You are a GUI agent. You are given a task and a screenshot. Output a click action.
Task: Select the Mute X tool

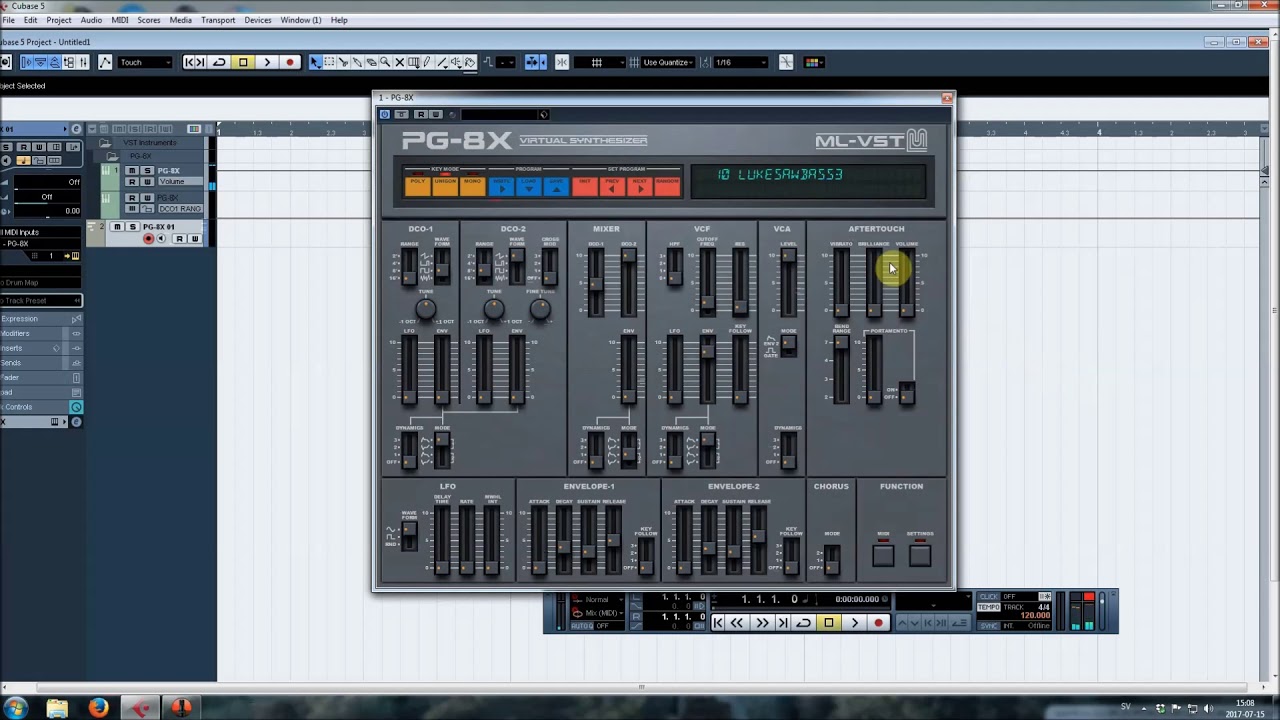(399, 62)
